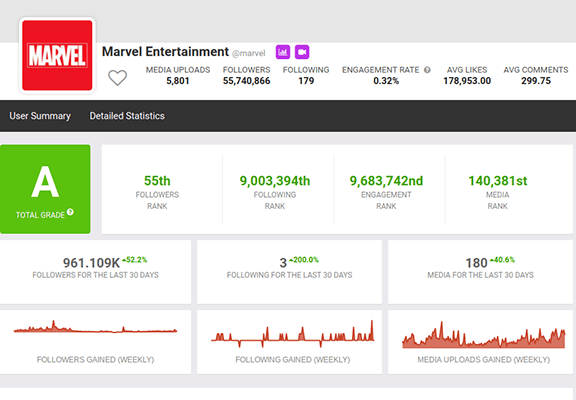Click the Followers For The Last 30 Days label
Screen dimensions: 576x400
coord(96,275)
